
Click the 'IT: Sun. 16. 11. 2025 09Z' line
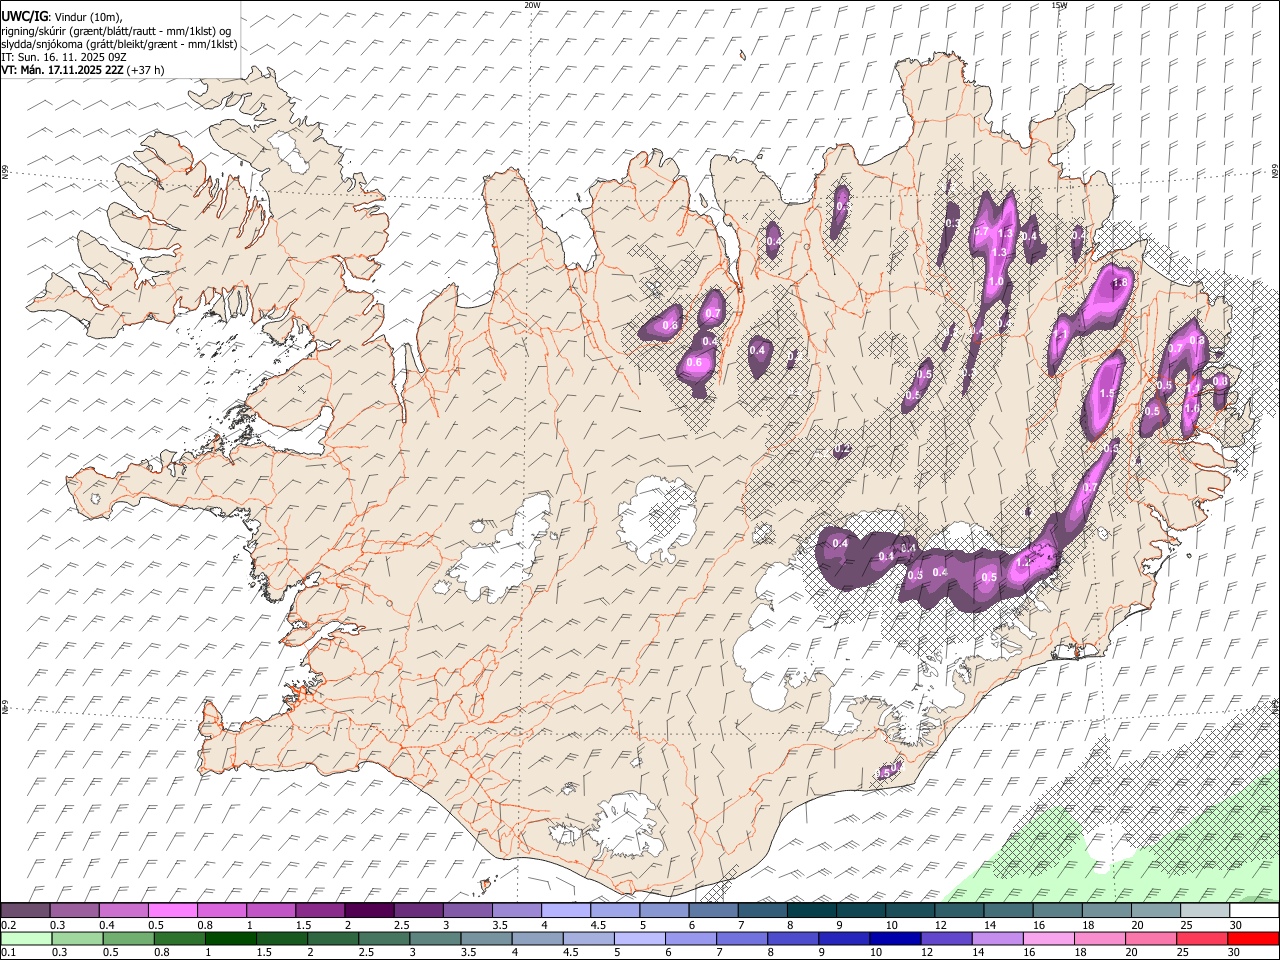point(64,57)
